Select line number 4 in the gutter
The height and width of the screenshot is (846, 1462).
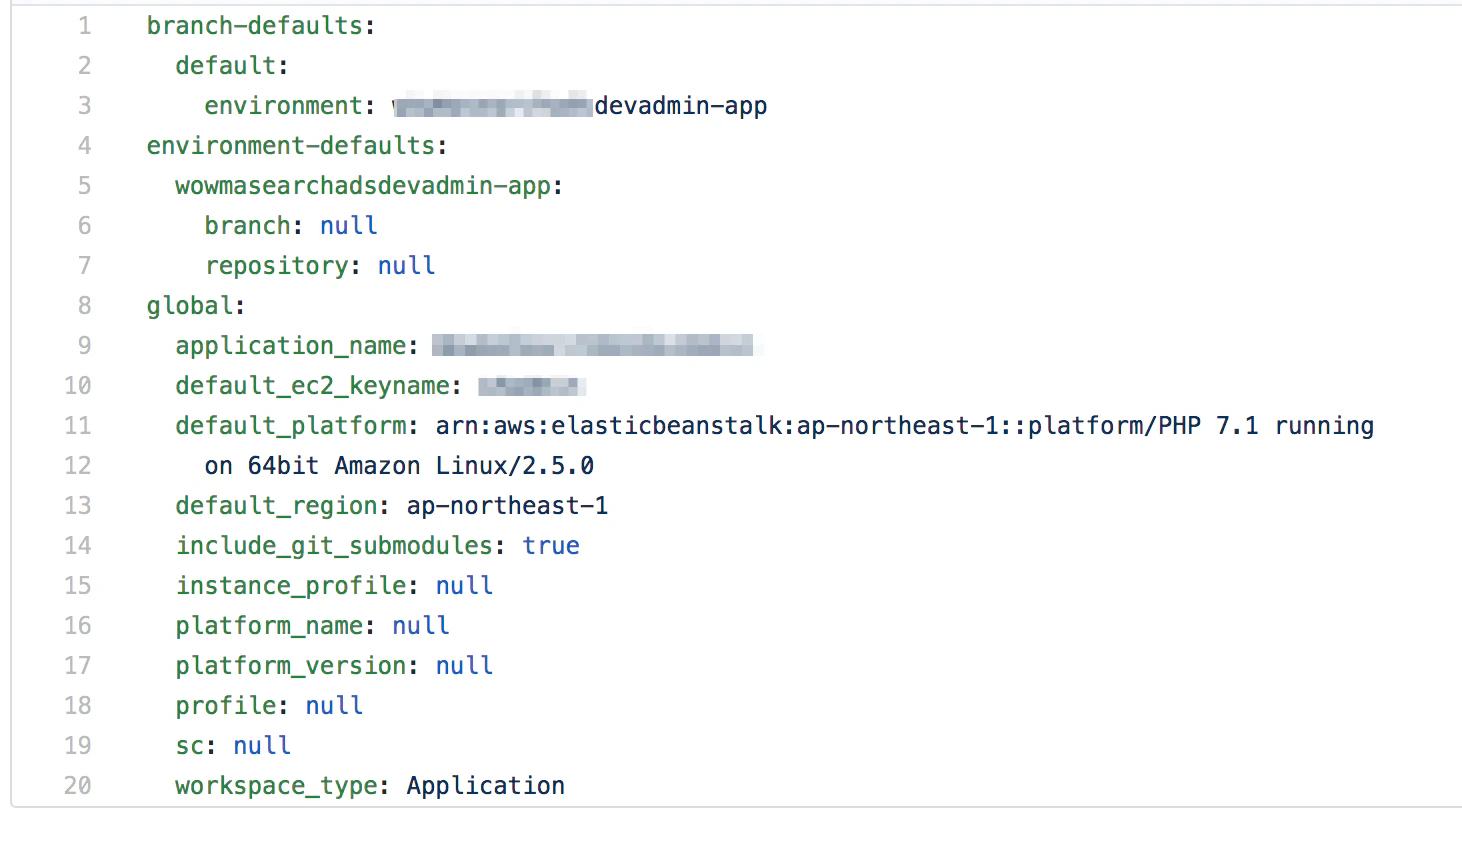[85, 146]
